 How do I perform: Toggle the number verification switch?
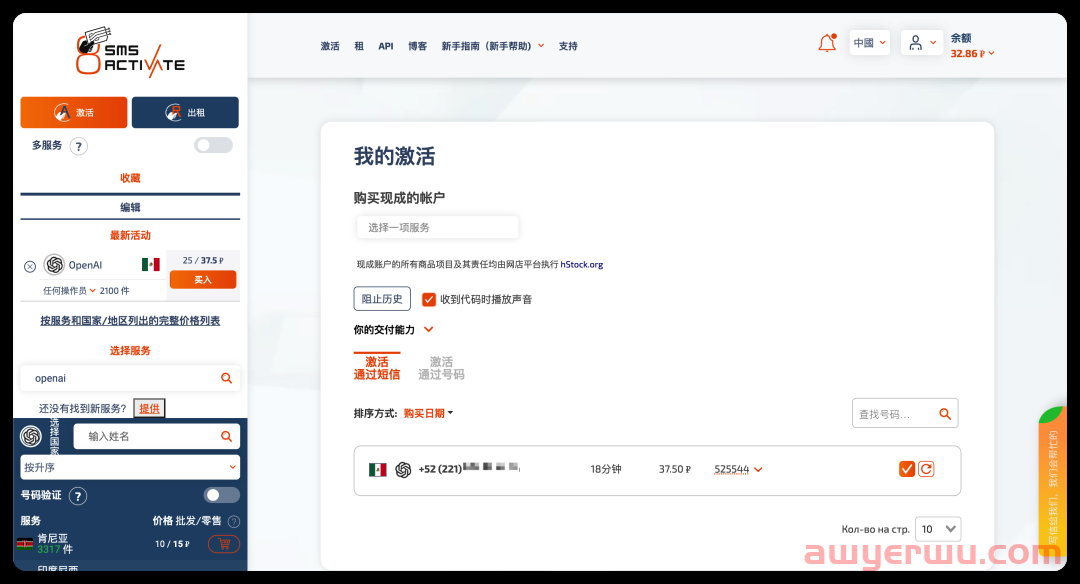tap(222, 495)
